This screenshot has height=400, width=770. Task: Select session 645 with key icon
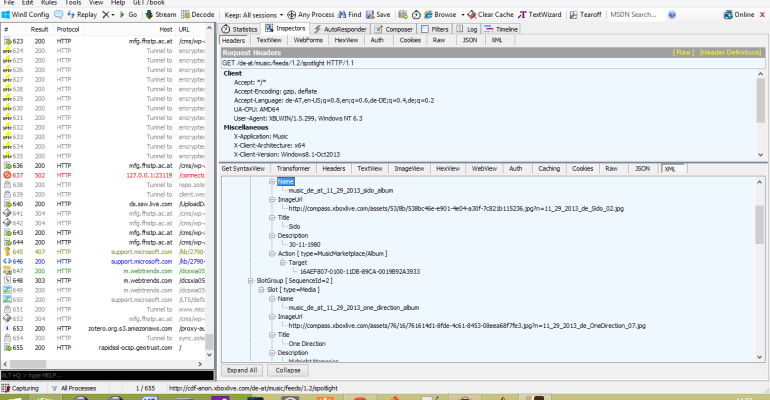104,252
